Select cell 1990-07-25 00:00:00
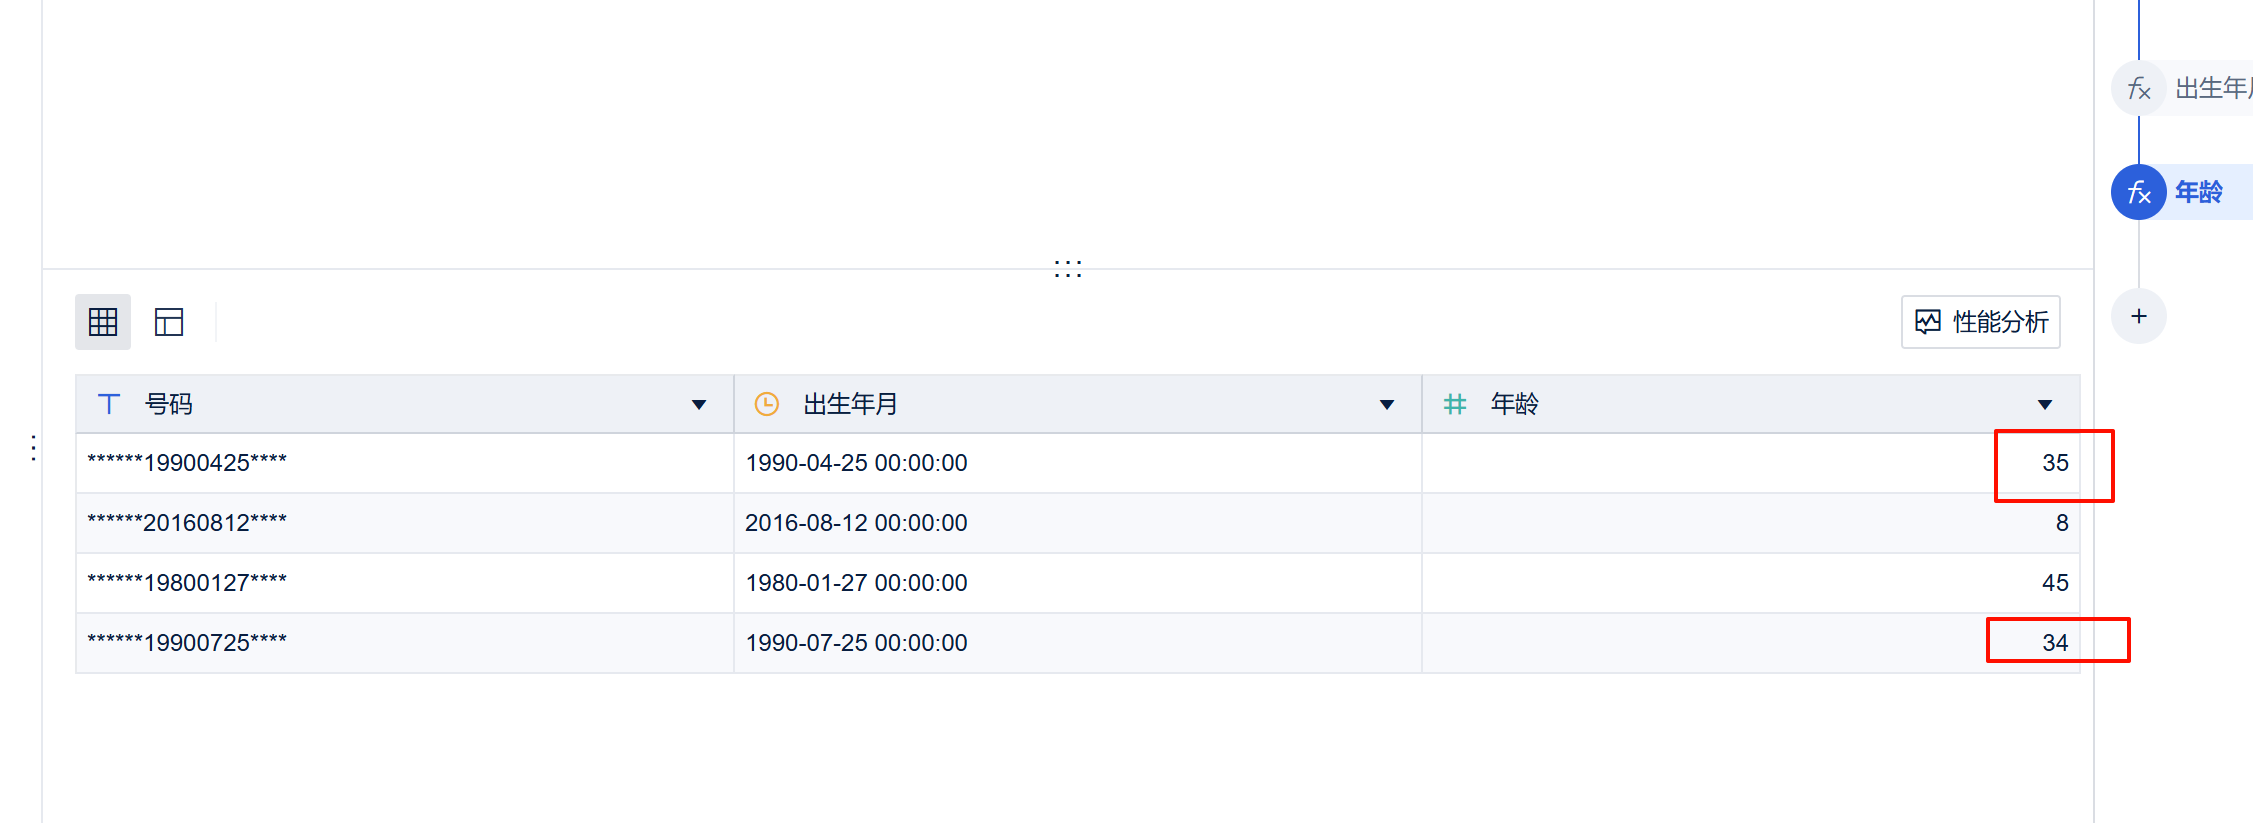The width and height of the screenshot is (2253, 823). coord(1078,643)
